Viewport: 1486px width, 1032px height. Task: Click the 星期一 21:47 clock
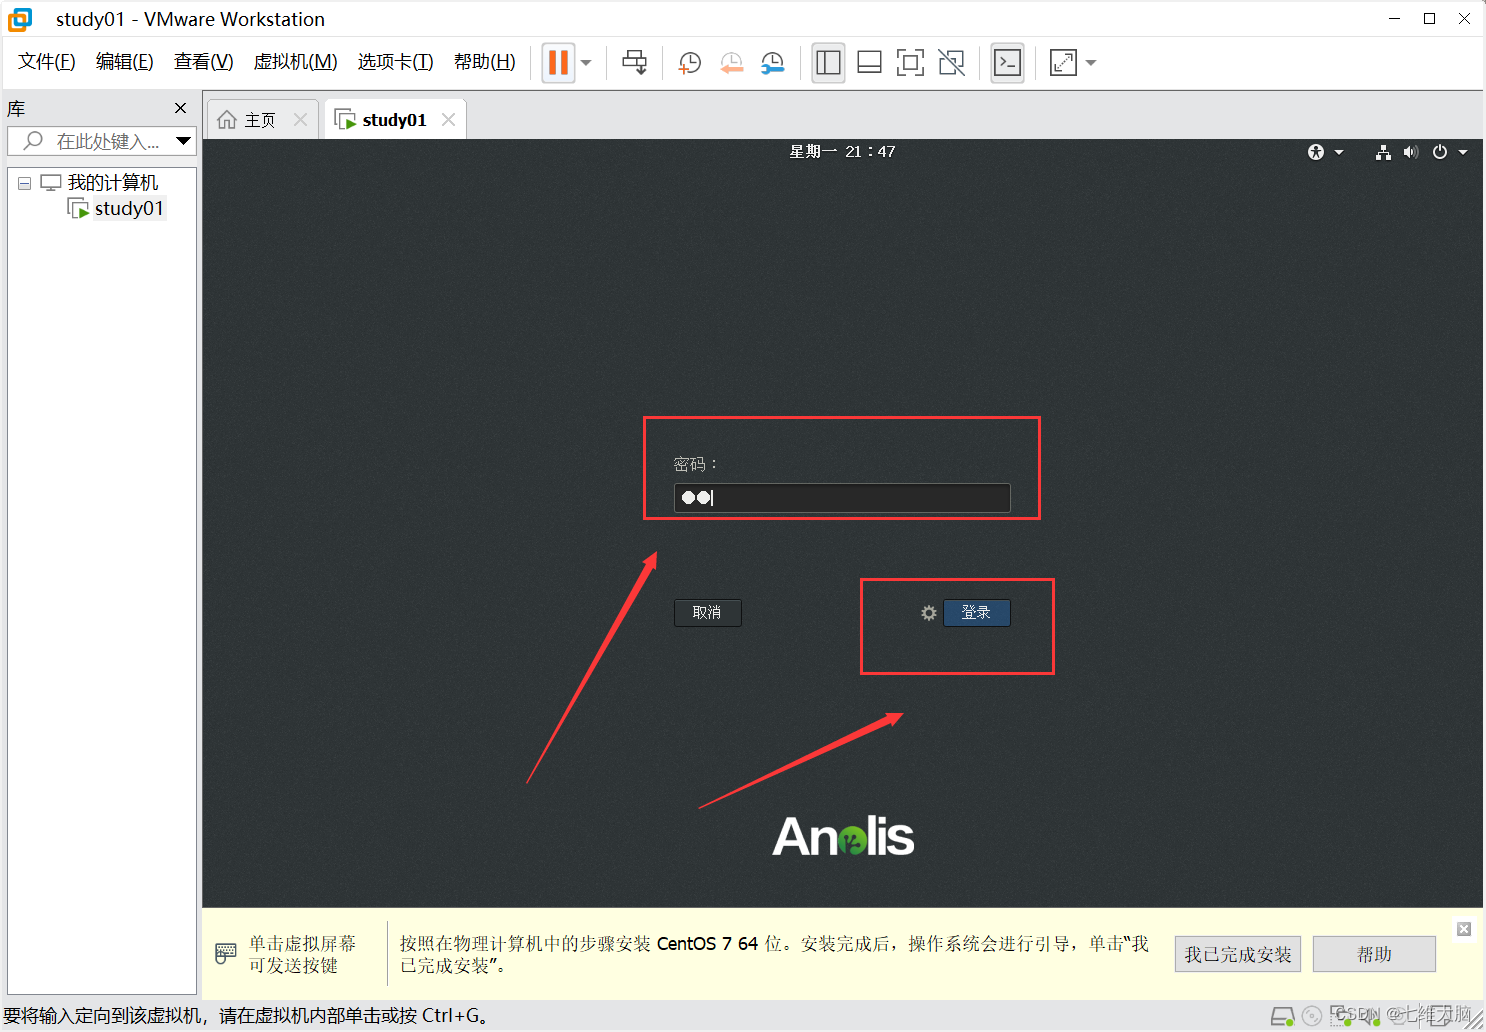[842, 151]
